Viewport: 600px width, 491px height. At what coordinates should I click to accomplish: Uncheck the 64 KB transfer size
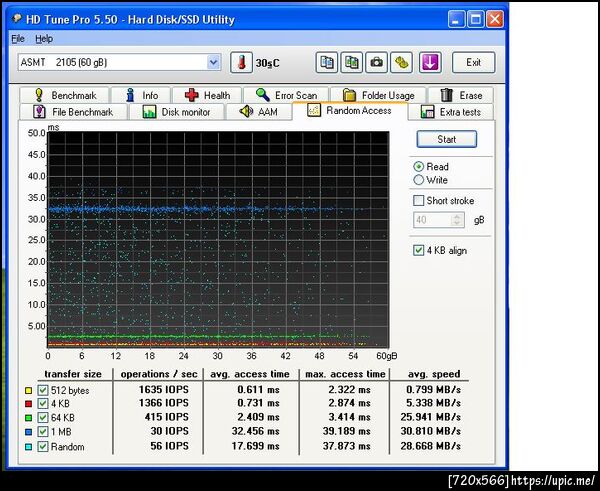click(42, 418)
